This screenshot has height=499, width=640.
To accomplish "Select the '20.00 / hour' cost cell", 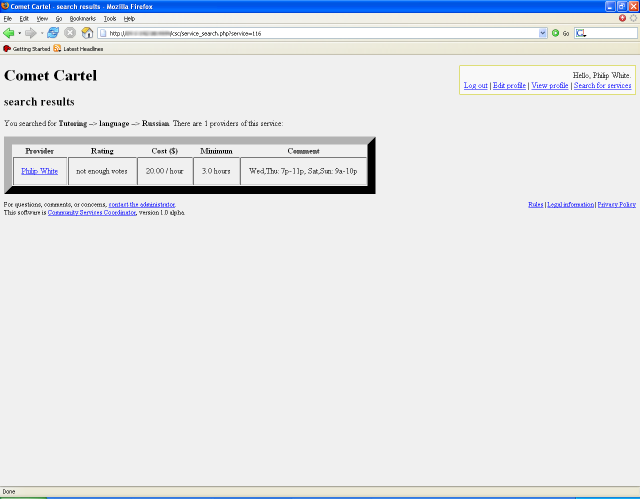I will [164, 171].
